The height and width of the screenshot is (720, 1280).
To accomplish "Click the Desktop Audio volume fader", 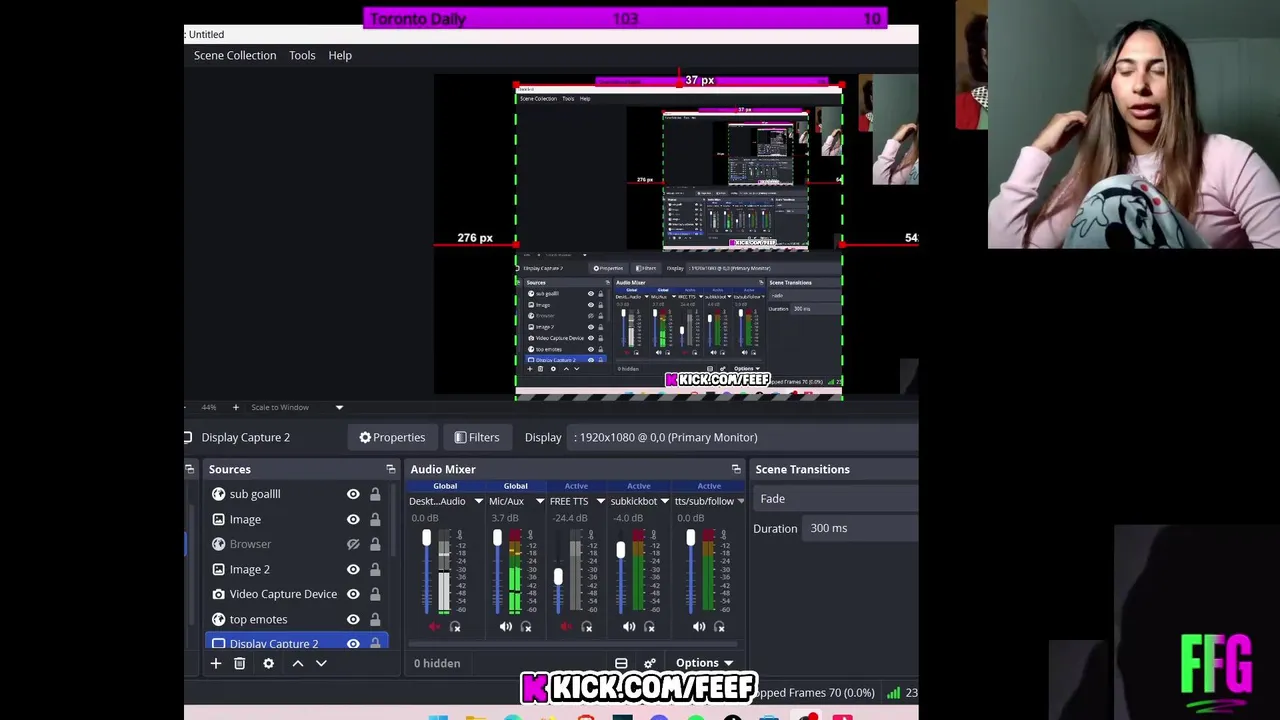I will (x=426, y=538).
